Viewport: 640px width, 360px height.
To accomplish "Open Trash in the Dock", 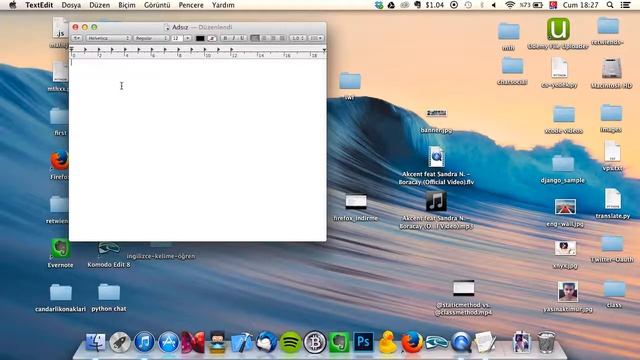I will [546, 342].
